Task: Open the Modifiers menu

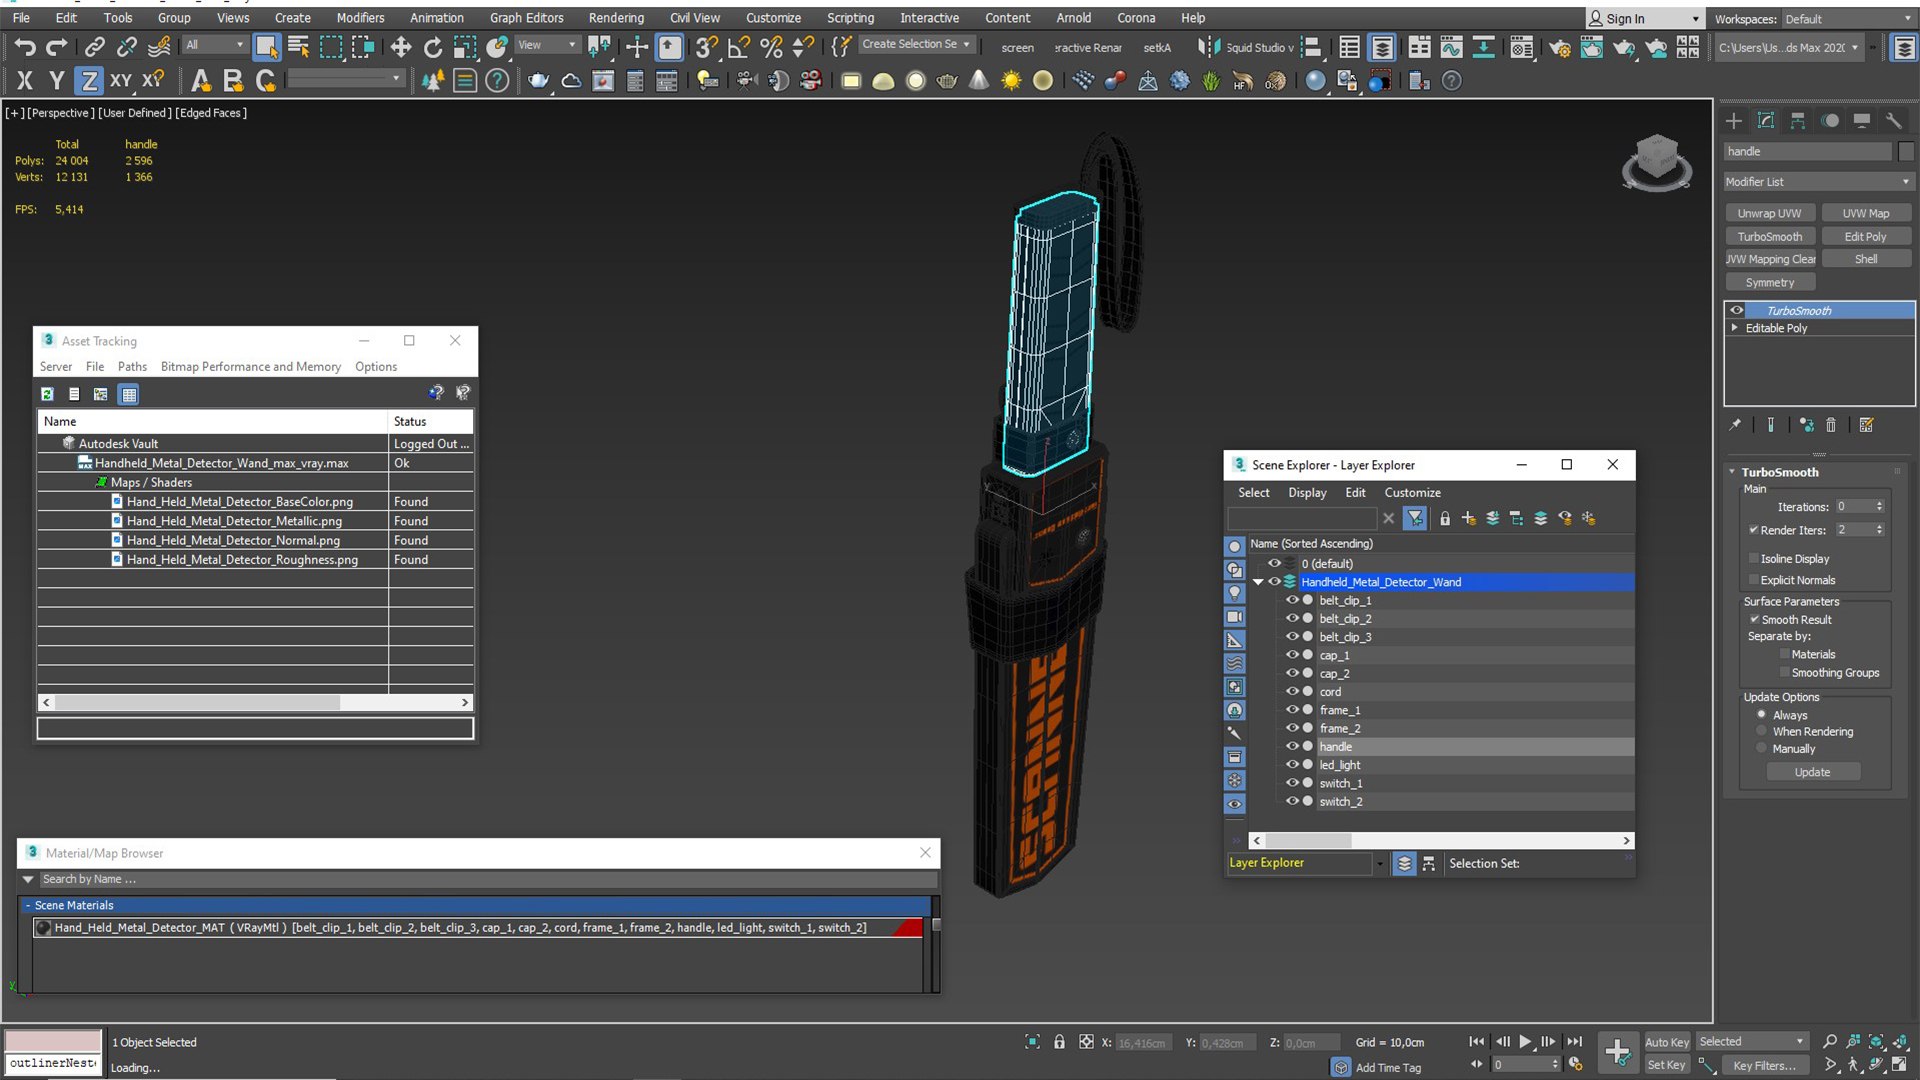Action: pyautogui.click(x=360, y=18)
